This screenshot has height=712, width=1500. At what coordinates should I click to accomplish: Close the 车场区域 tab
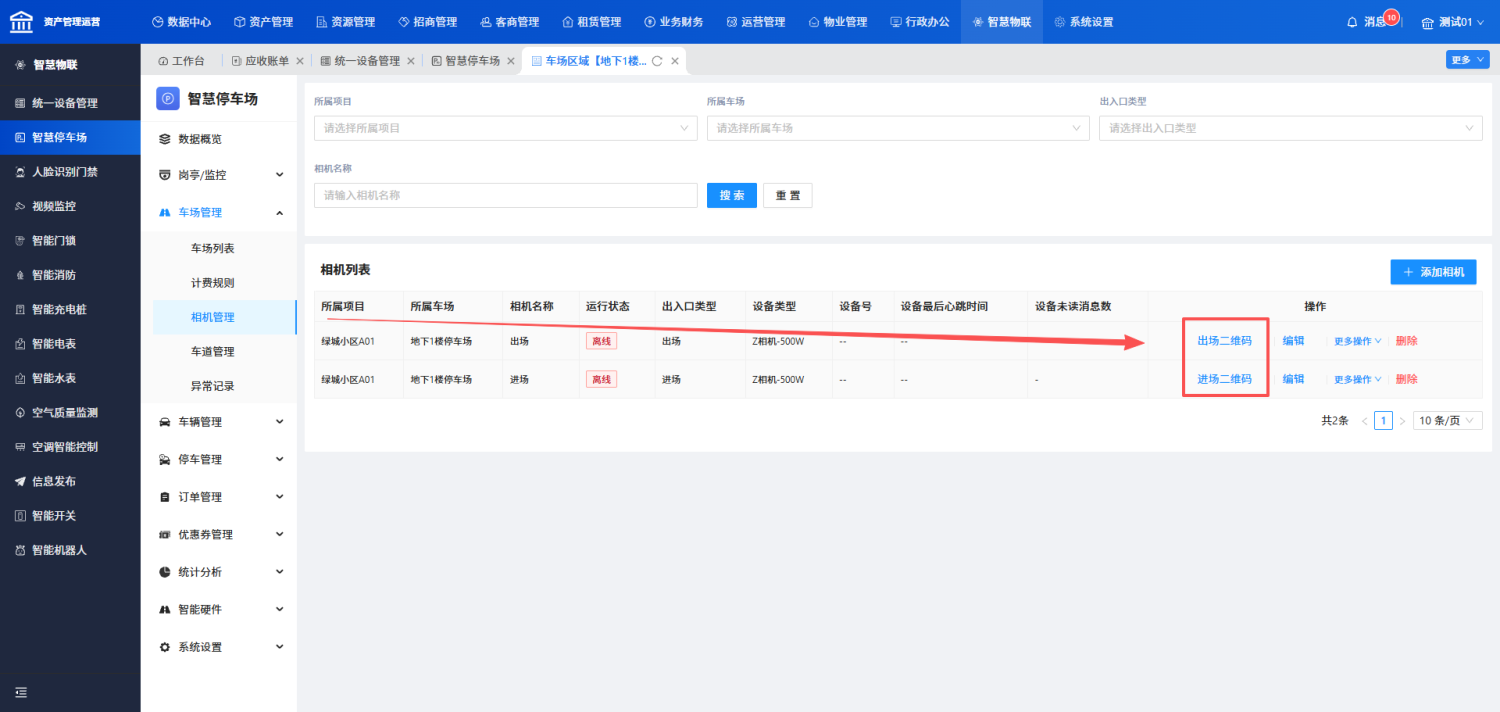click(x=675, y=61)
